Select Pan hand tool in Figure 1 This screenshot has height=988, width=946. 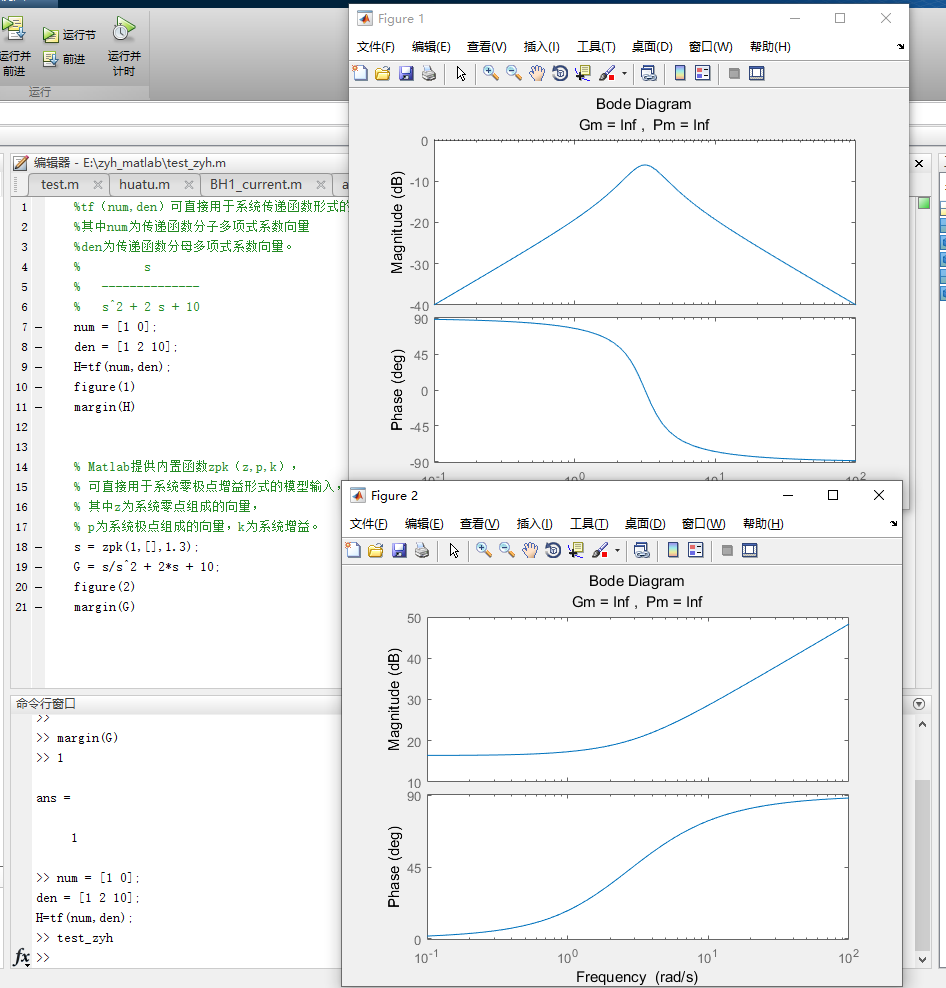(536, 74)
